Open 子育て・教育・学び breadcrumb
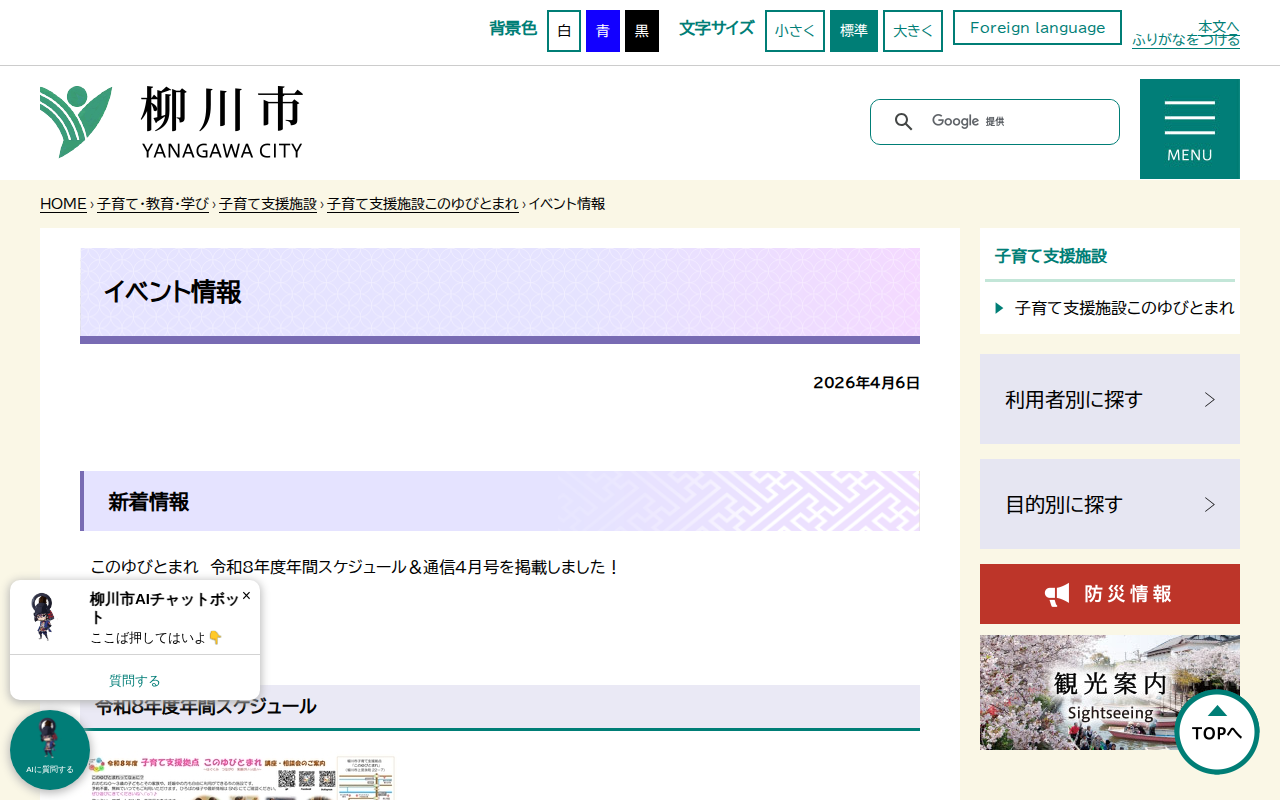The width and height of the screenshot is (1280, 800). click(152, 203)
